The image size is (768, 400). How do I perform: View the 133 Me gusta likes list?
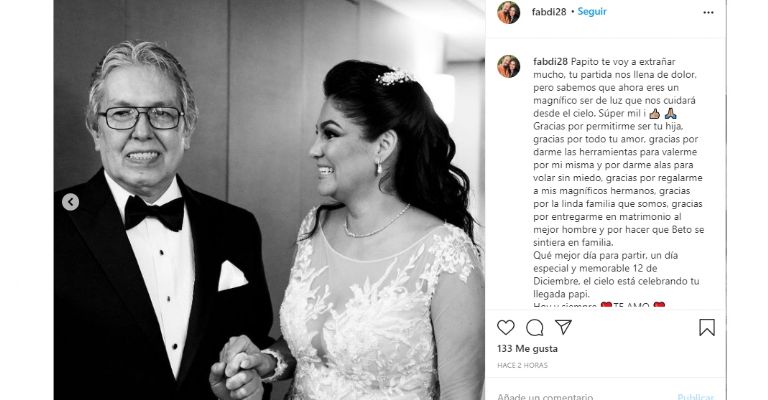click(527, 349)
